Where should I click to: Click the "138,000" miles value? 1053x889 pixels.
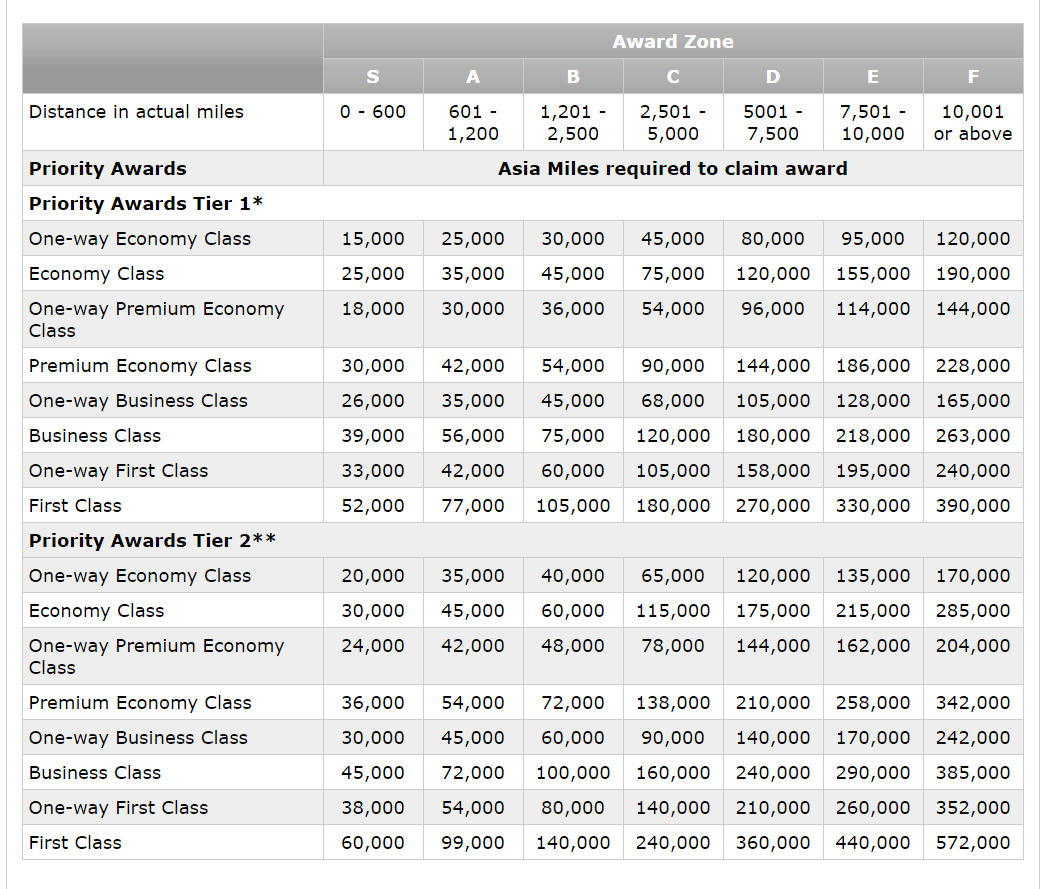click(x=673, y=702)
